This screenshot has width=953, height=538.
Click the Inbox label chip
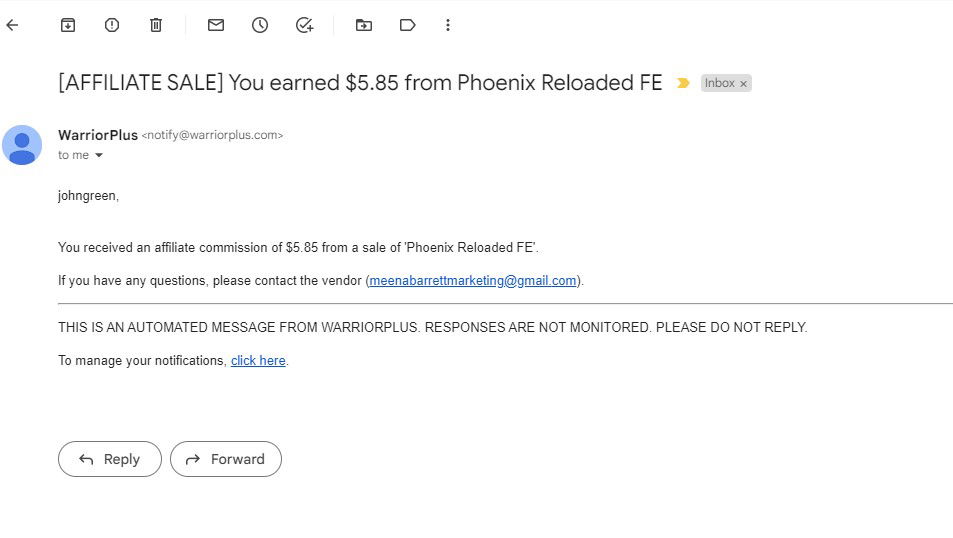pyautogui.click(x=720, y=83)
